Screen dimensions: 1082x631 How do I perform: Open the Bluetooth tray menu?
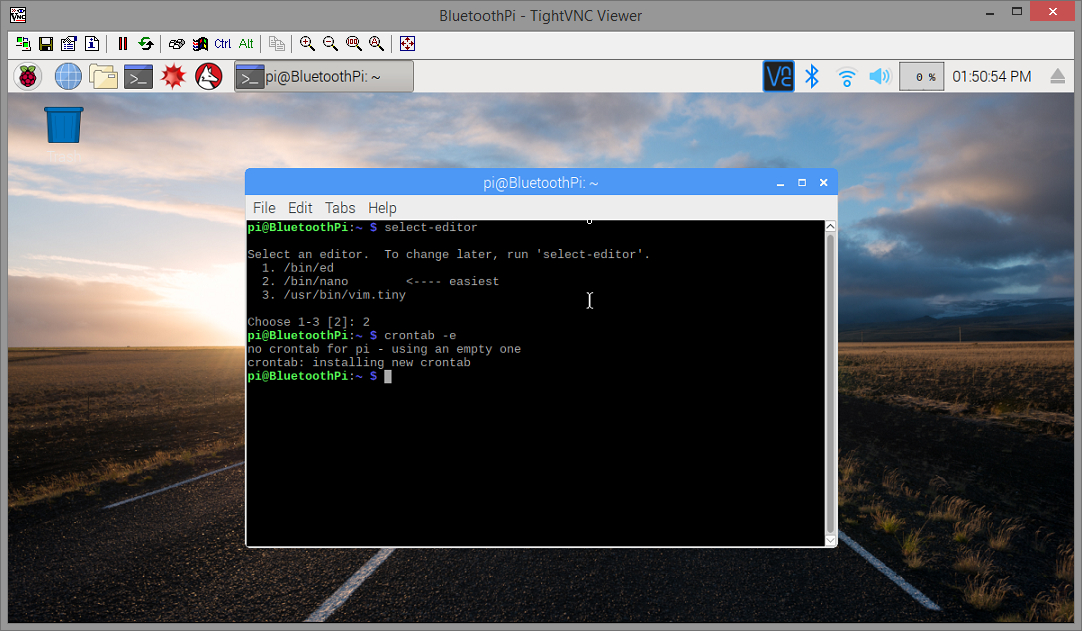pos(812,77)
